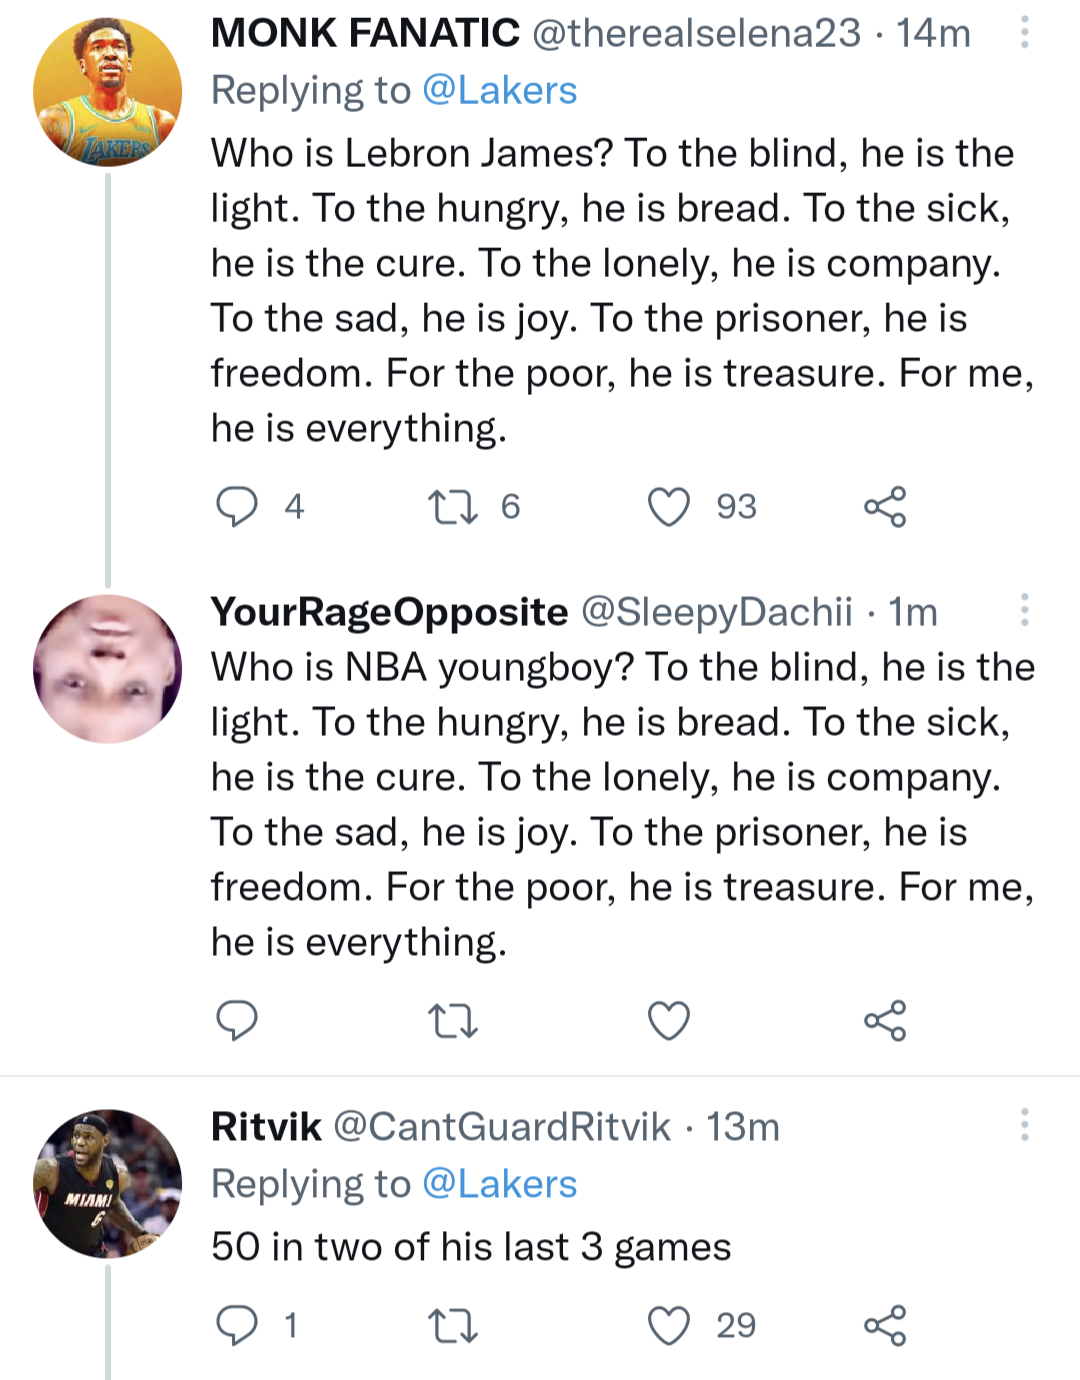
Task: Retweet Ritvik's tweet
Action: tap(452, 1325)
